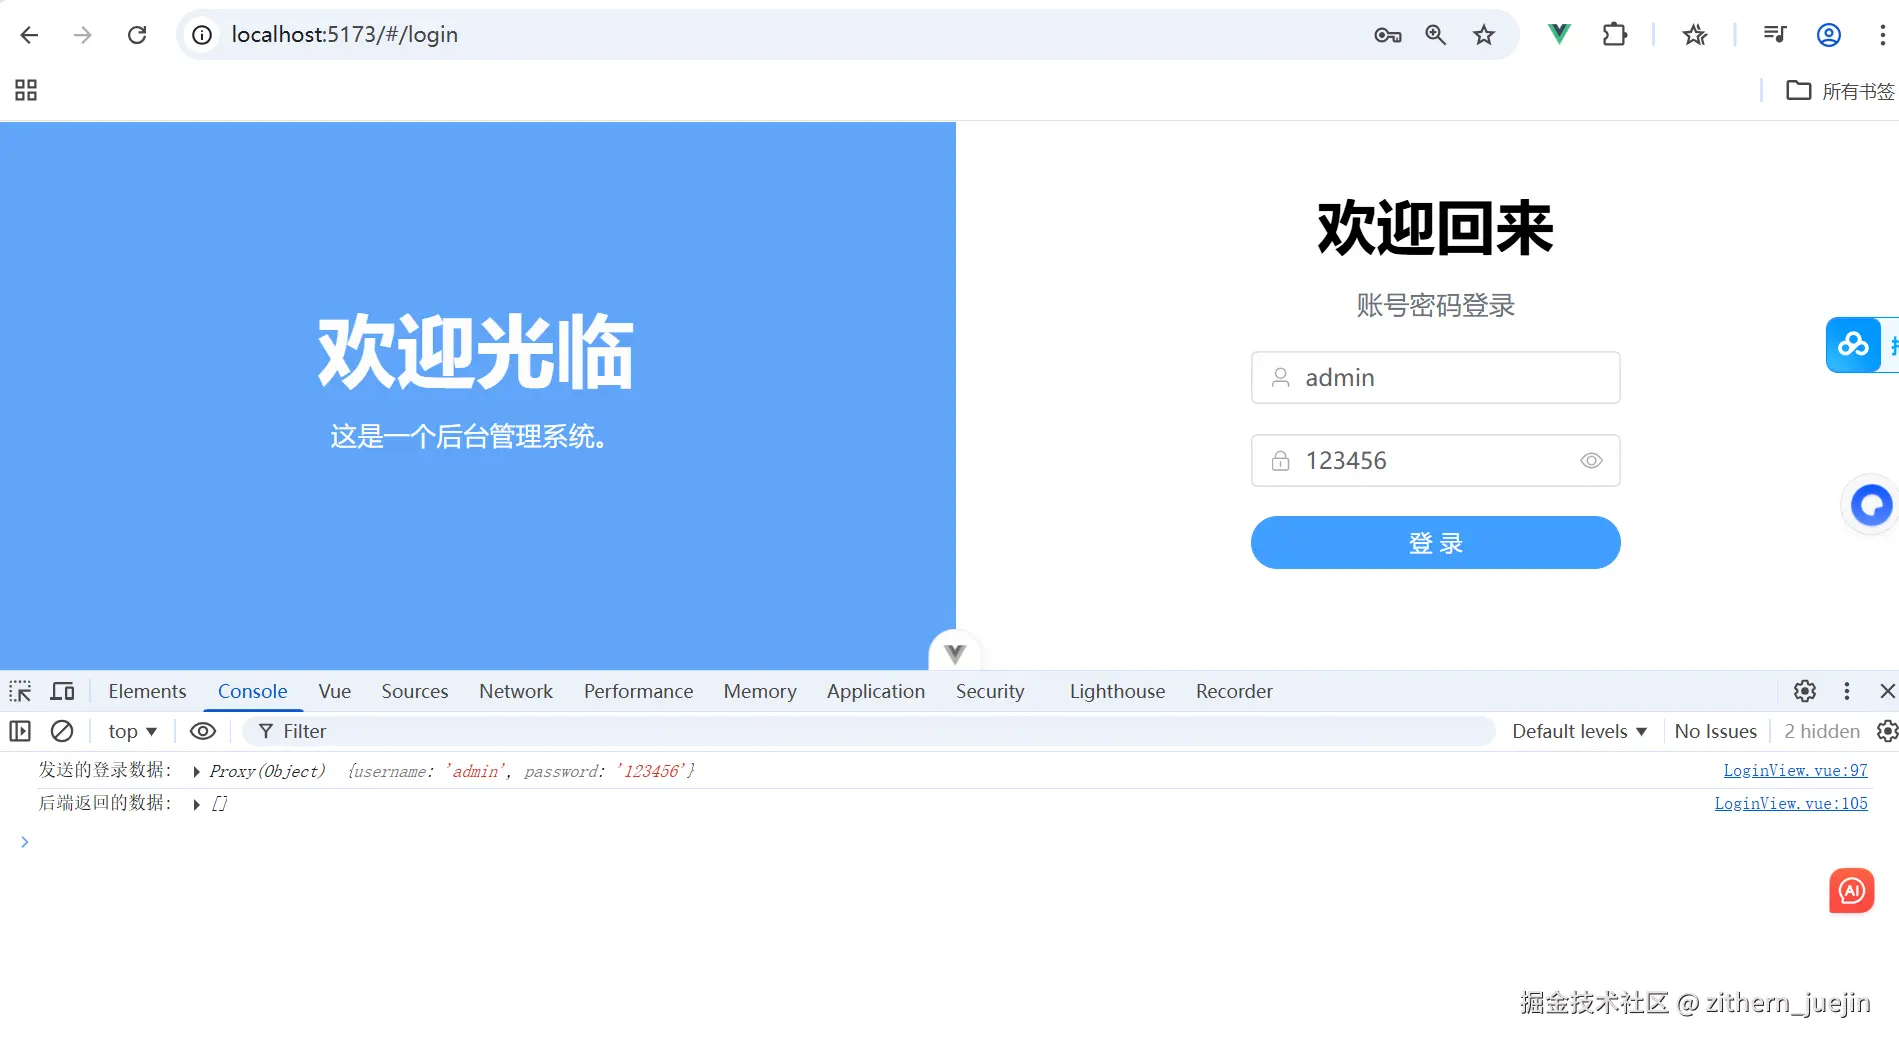The image size is (1899, 1045).
Task: Open the password manager key icon
Action: (1387, 34)
